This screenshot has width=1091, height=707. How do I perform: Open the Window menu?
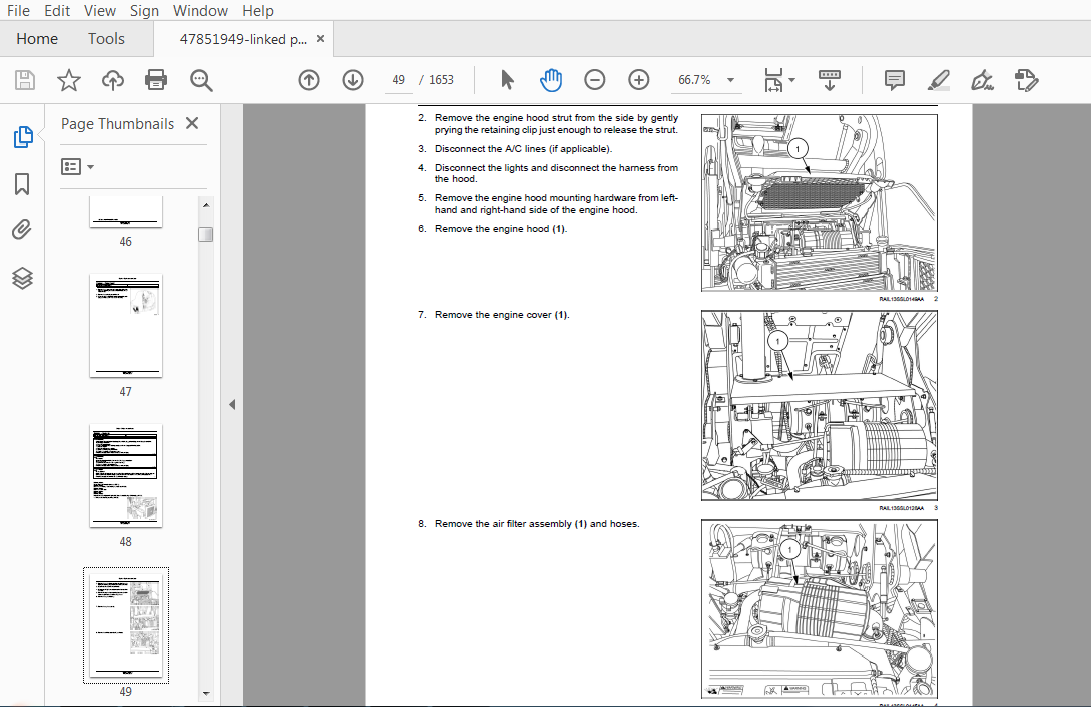pyautogui.click(x=200, y=10)
